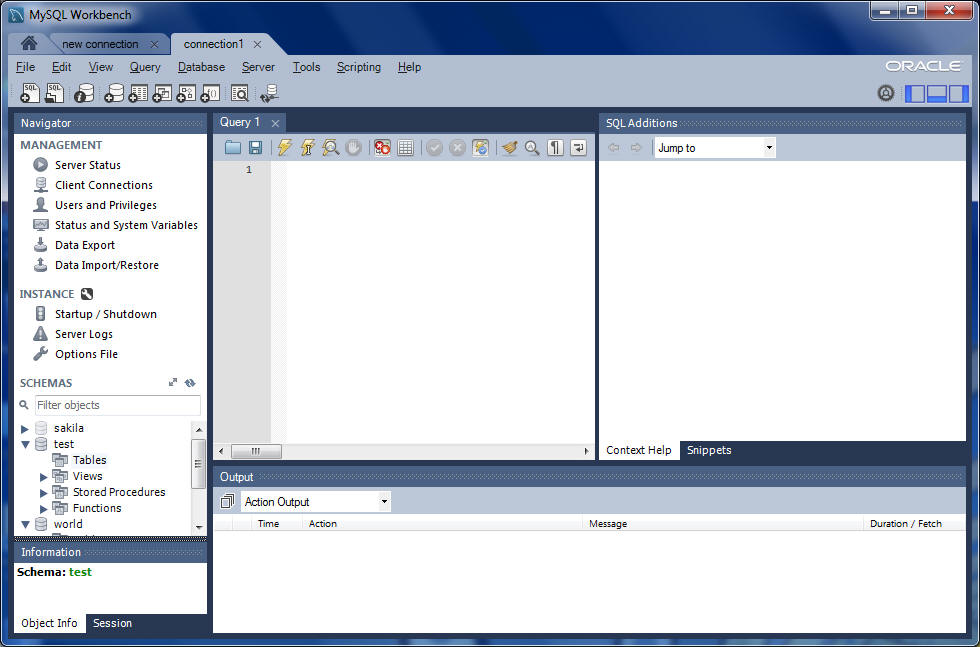The height and width of the screenshot is (647, 980).
Task: Toggle invisible characters pilcrow icon
Action: pos(555,148)
